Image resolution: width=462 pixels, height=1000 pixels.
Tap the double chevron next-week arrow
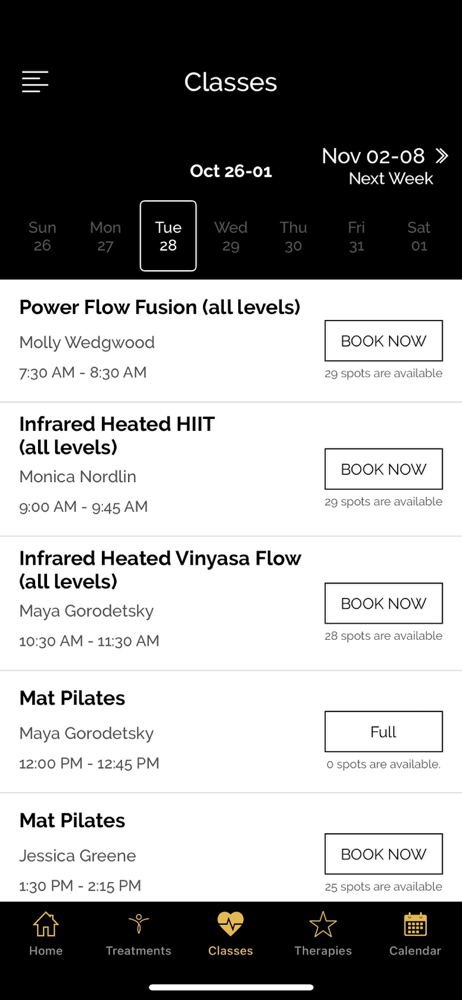pyautogui.click(x=442, y=156)
